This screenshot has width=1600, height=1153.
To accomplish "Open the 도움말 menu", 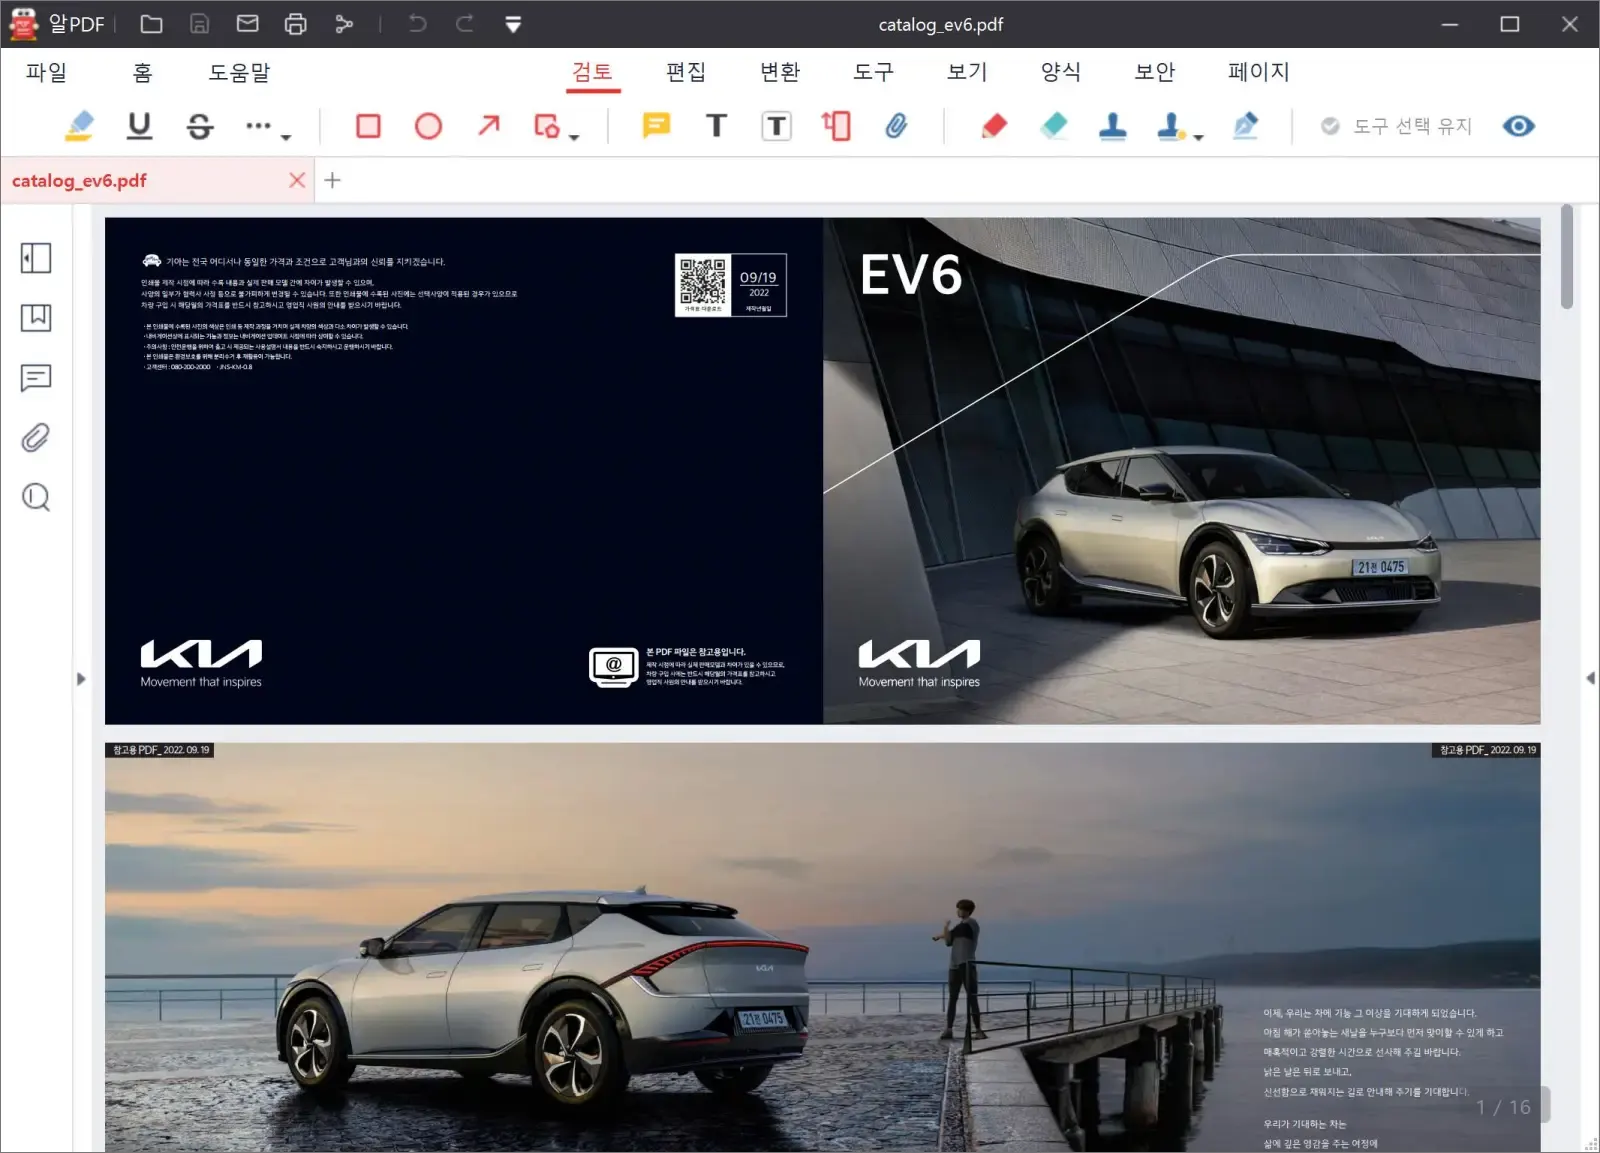I will point(239,72).
